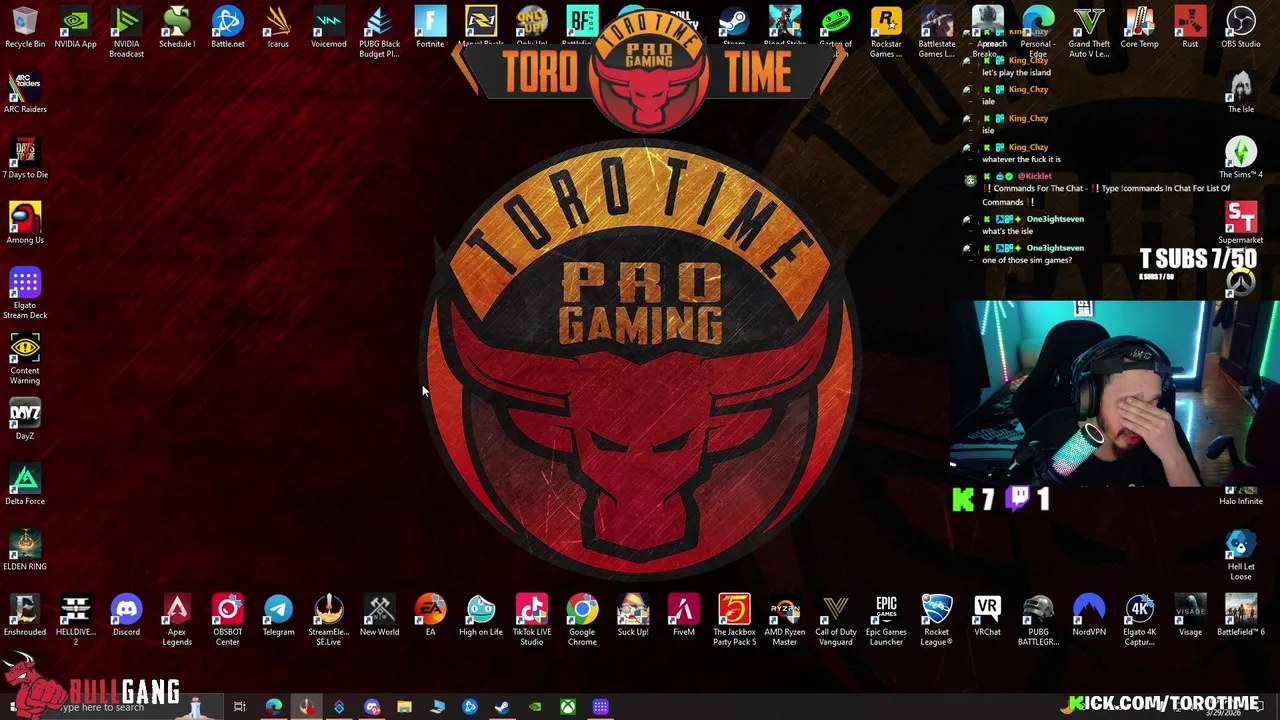
Task: Launch TikTok LIVE Studio shortcut
Action: coord(531,620)
